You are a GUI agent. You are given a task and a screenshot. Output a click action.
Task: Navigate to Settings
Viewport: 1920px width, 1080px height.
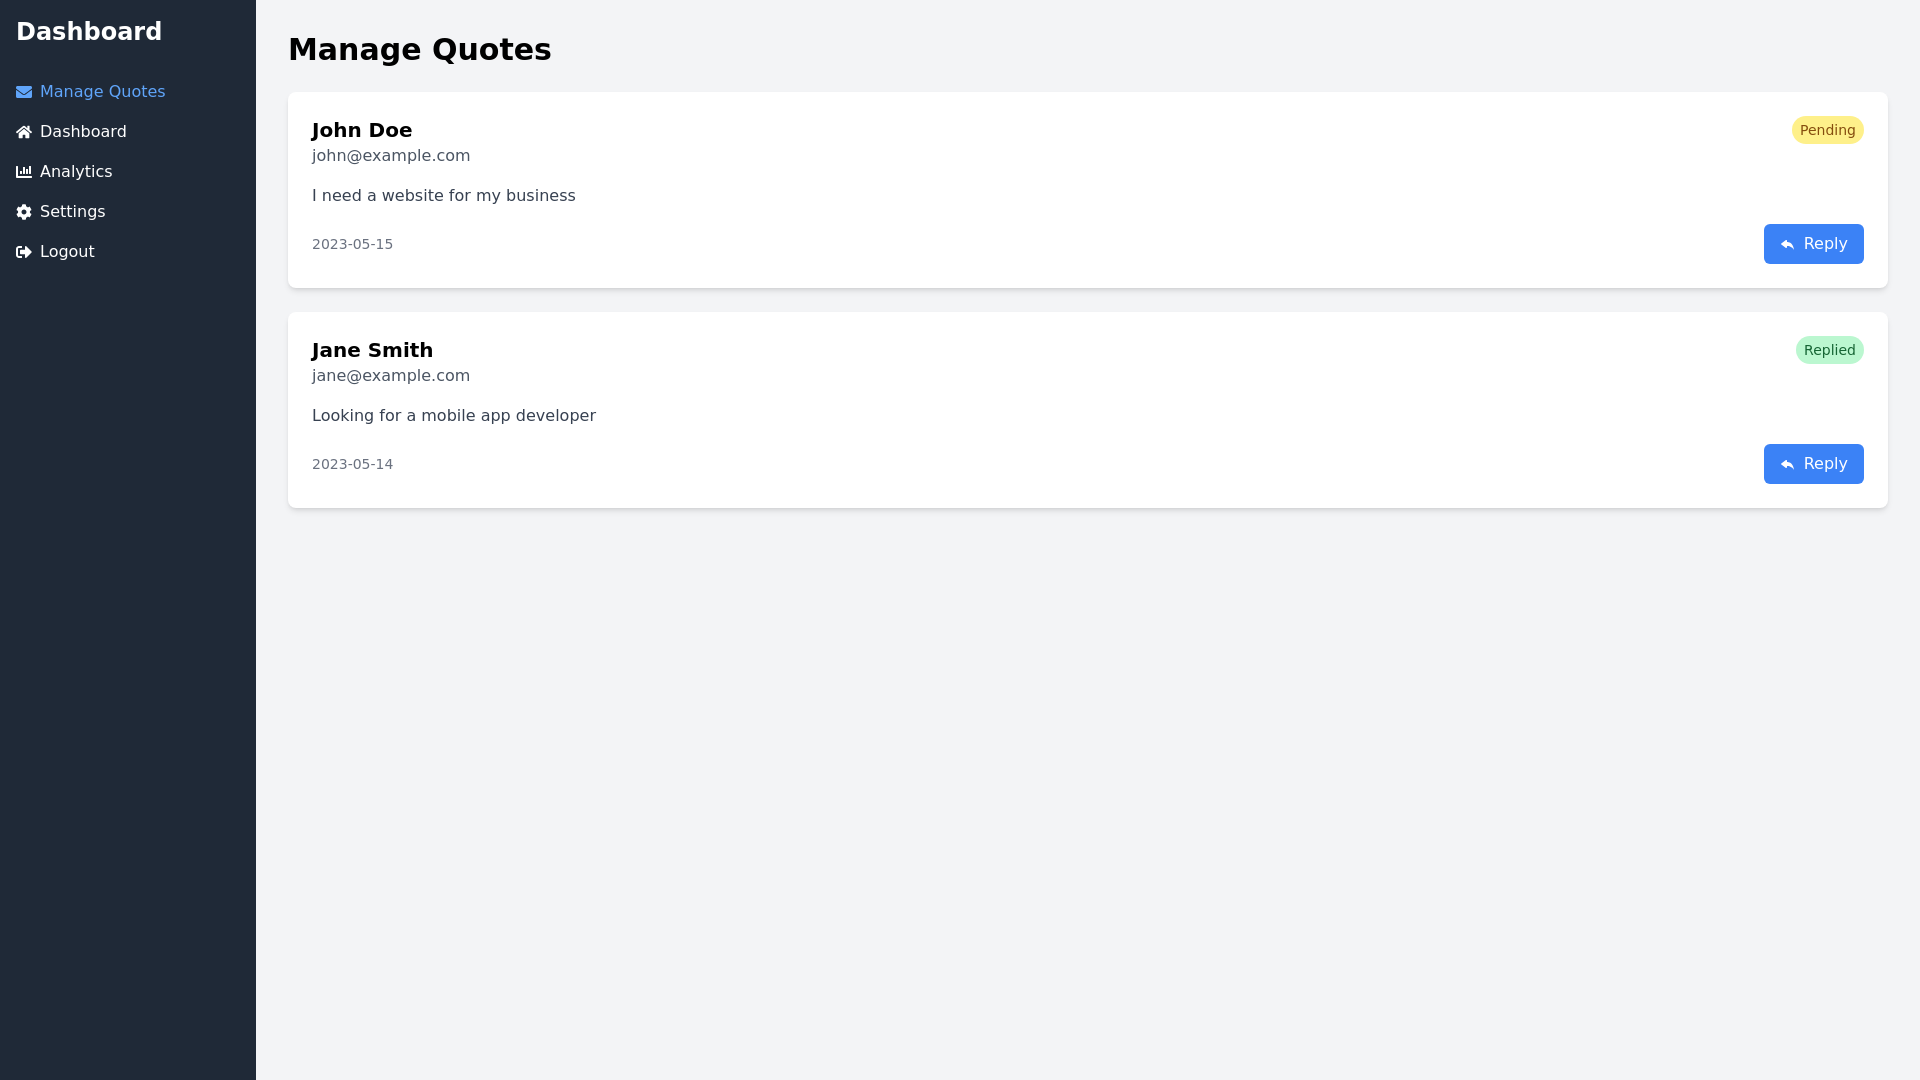(x=72, y=212)
